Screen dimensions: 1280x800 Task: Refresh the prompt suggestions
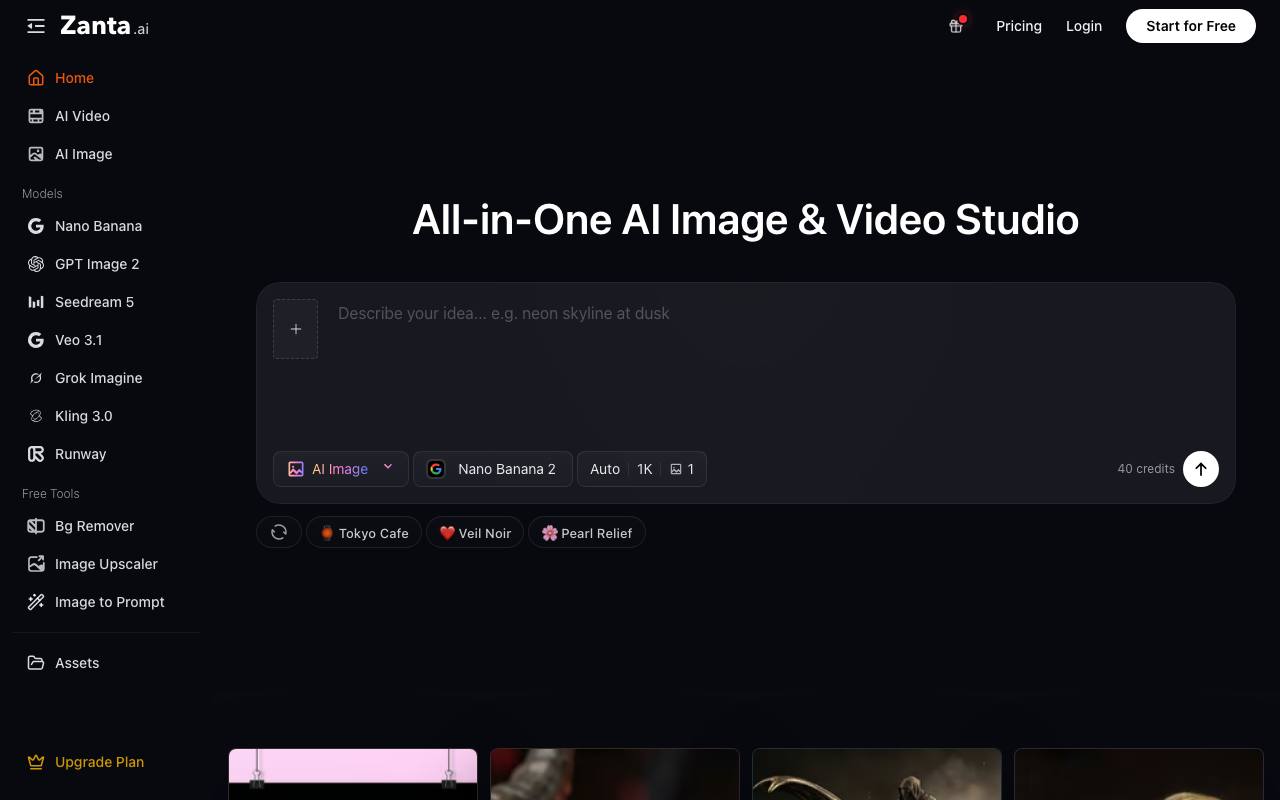279,533
